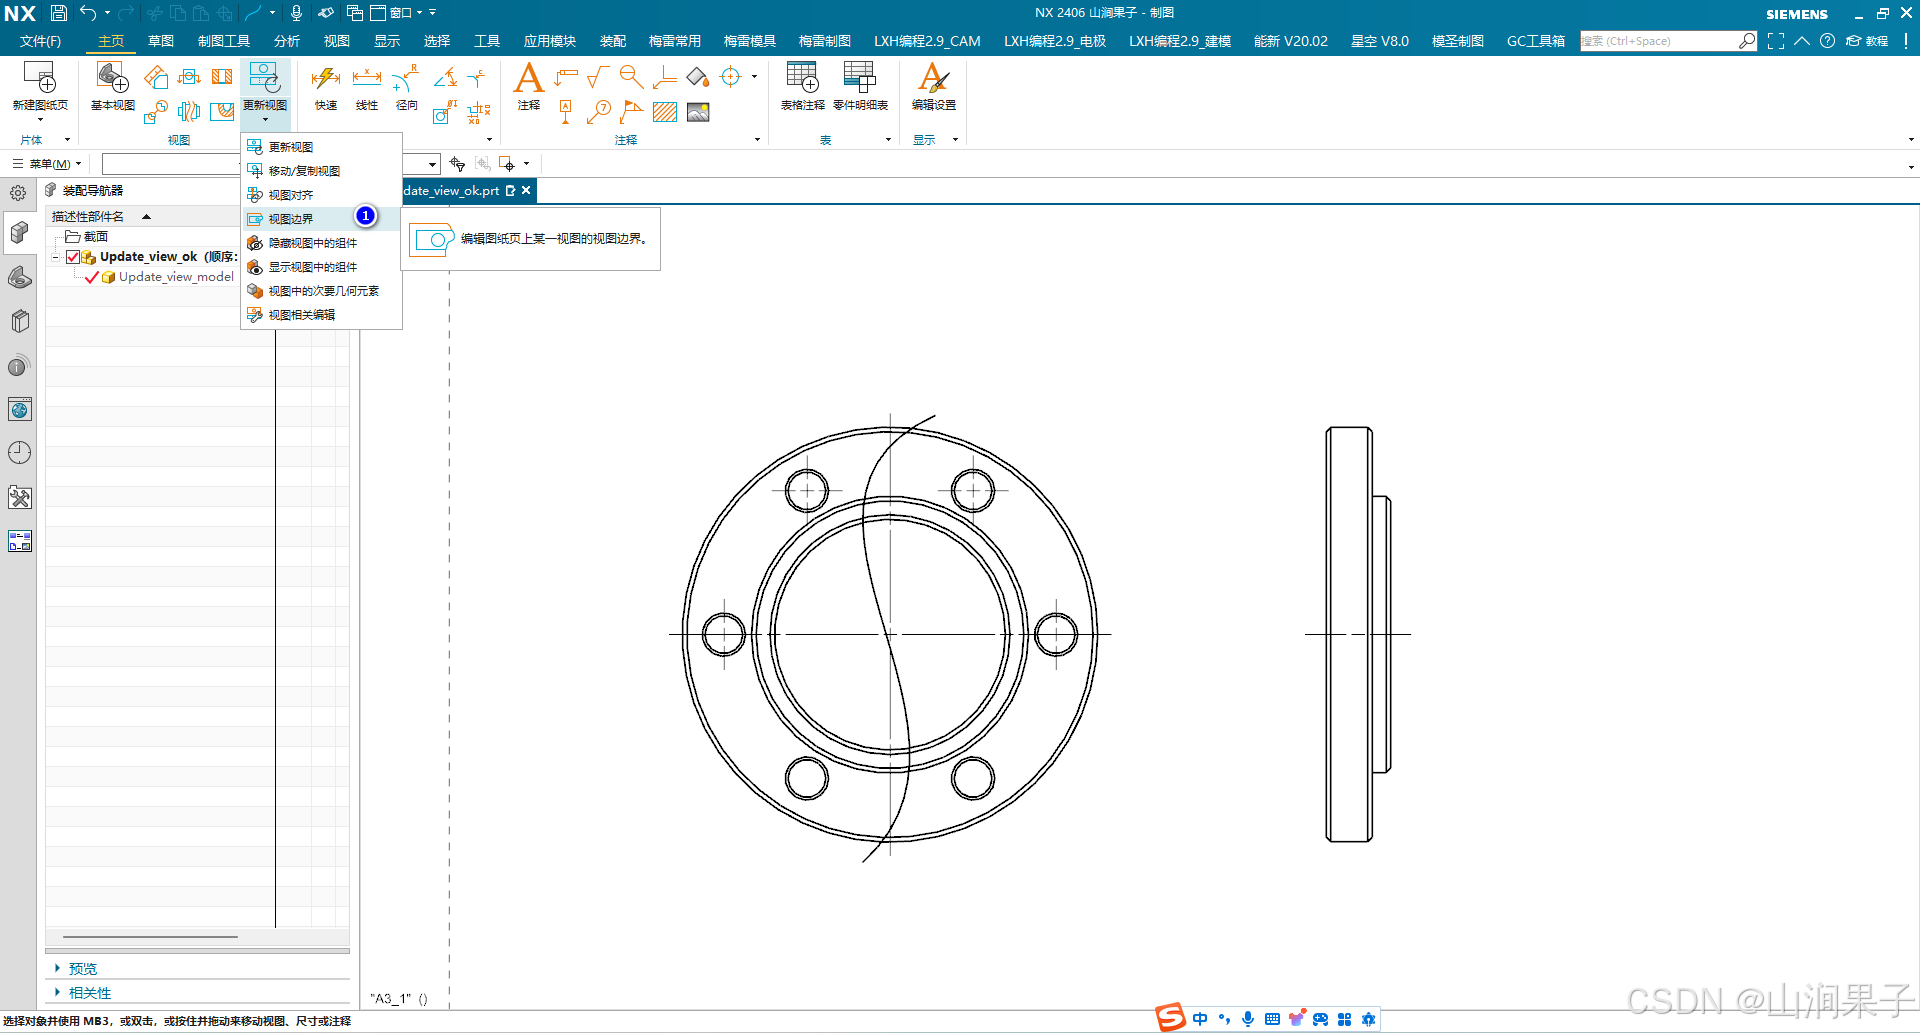
Task: Open the Web Browser globe sidebar icon
Action: coord(19,409)
